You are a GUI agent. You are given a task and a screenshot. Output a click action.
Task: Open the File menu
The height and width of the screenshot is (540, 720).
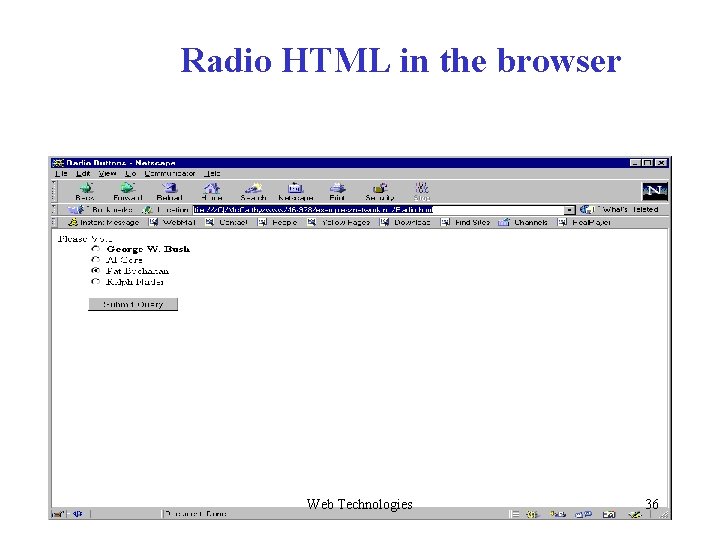[61, 174]
